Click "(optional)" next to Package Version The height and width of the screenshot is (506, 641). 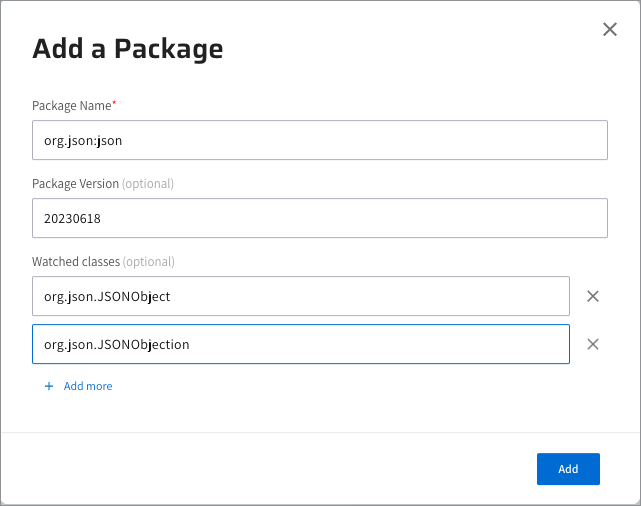148,184
